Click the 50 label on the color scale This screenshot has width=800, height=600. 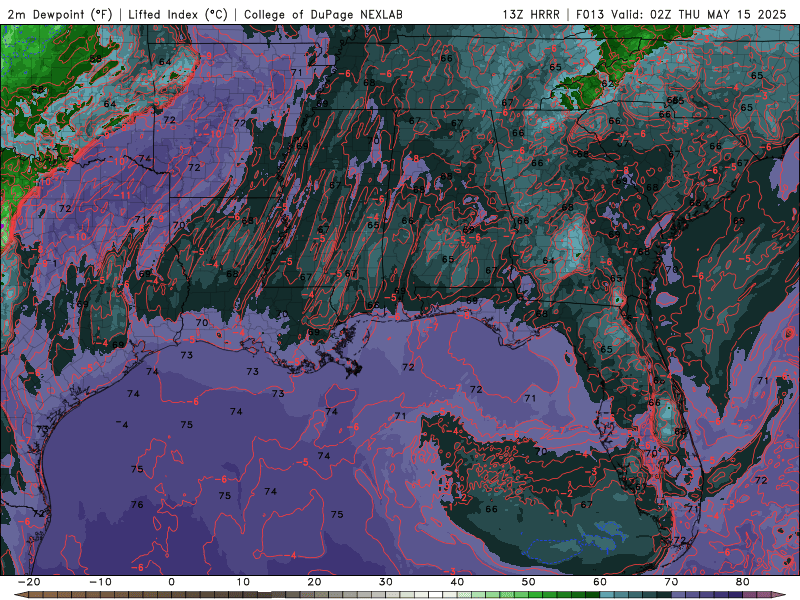[529, 582]
